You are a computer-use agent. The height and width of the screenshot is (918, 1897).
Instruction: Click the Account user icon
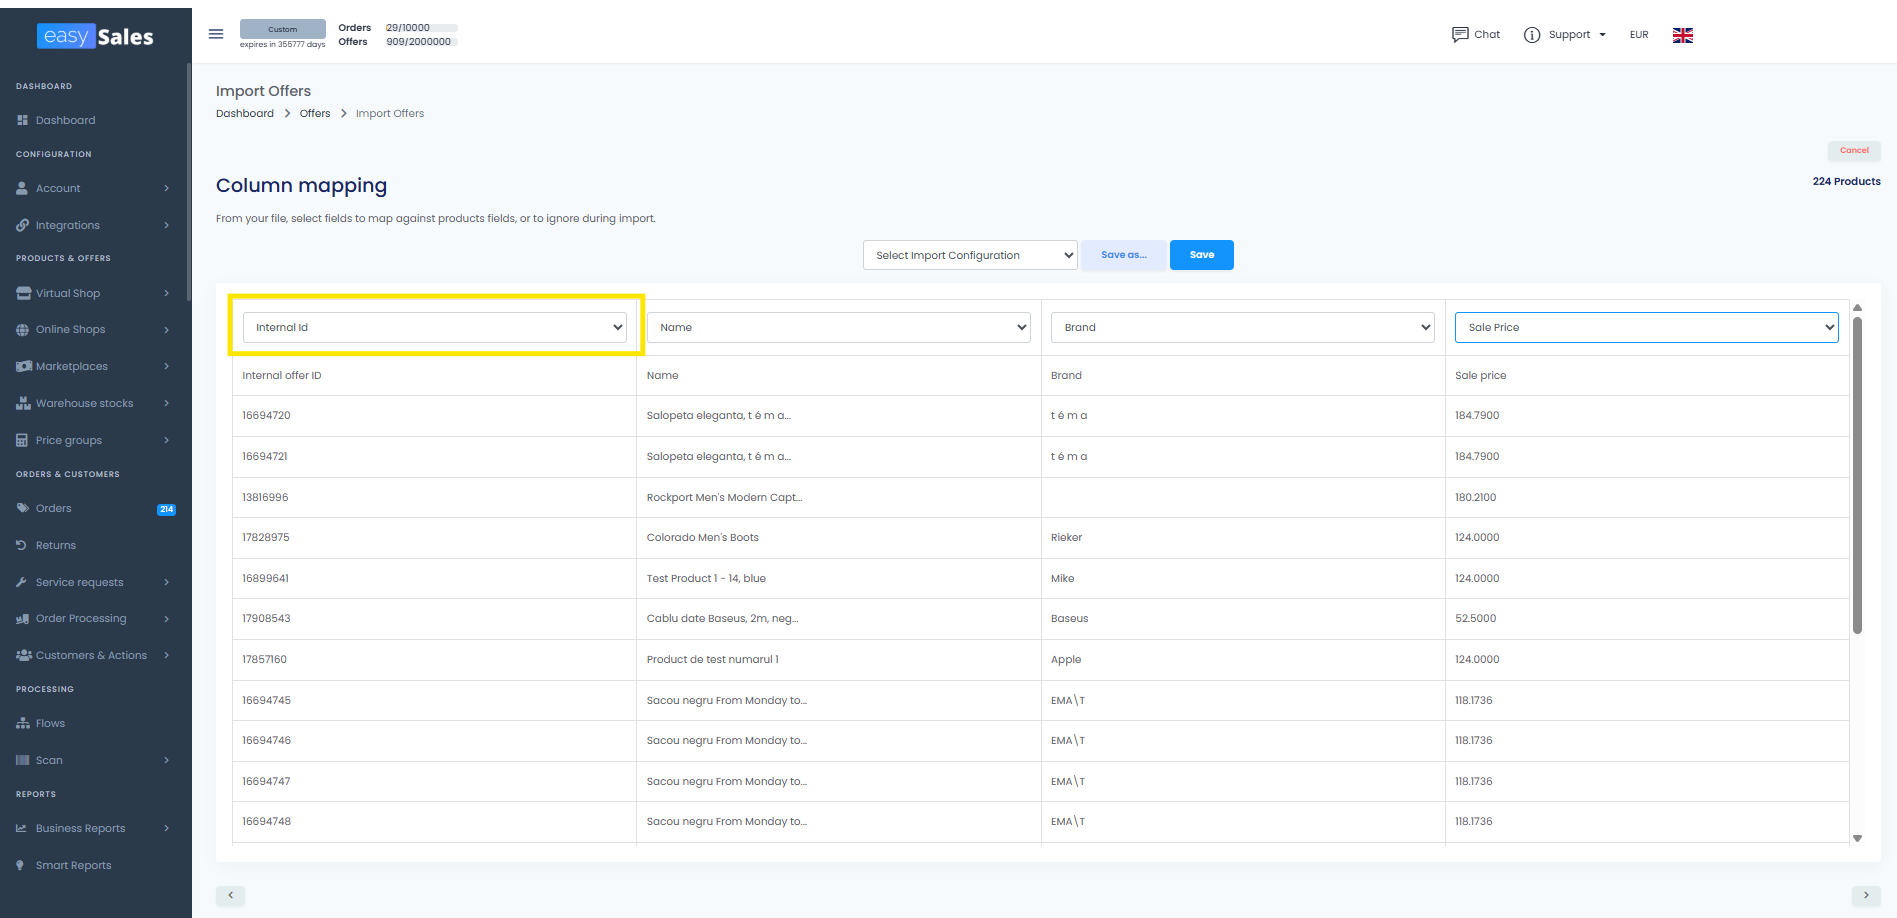click(x=22, y=188)
